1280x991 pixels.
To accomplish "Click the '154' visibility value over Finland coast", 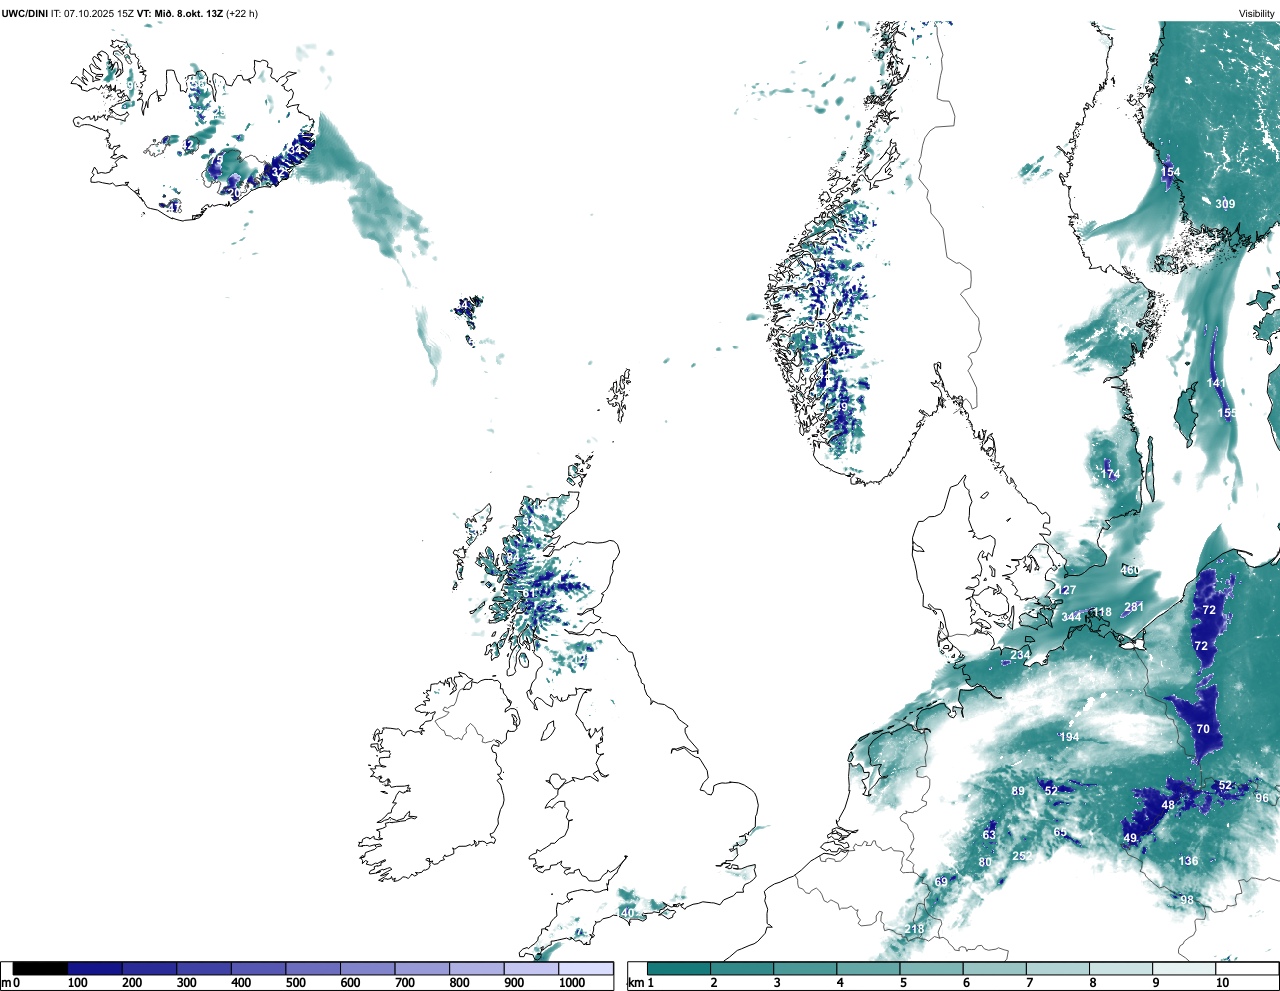I will point(1170,172).
